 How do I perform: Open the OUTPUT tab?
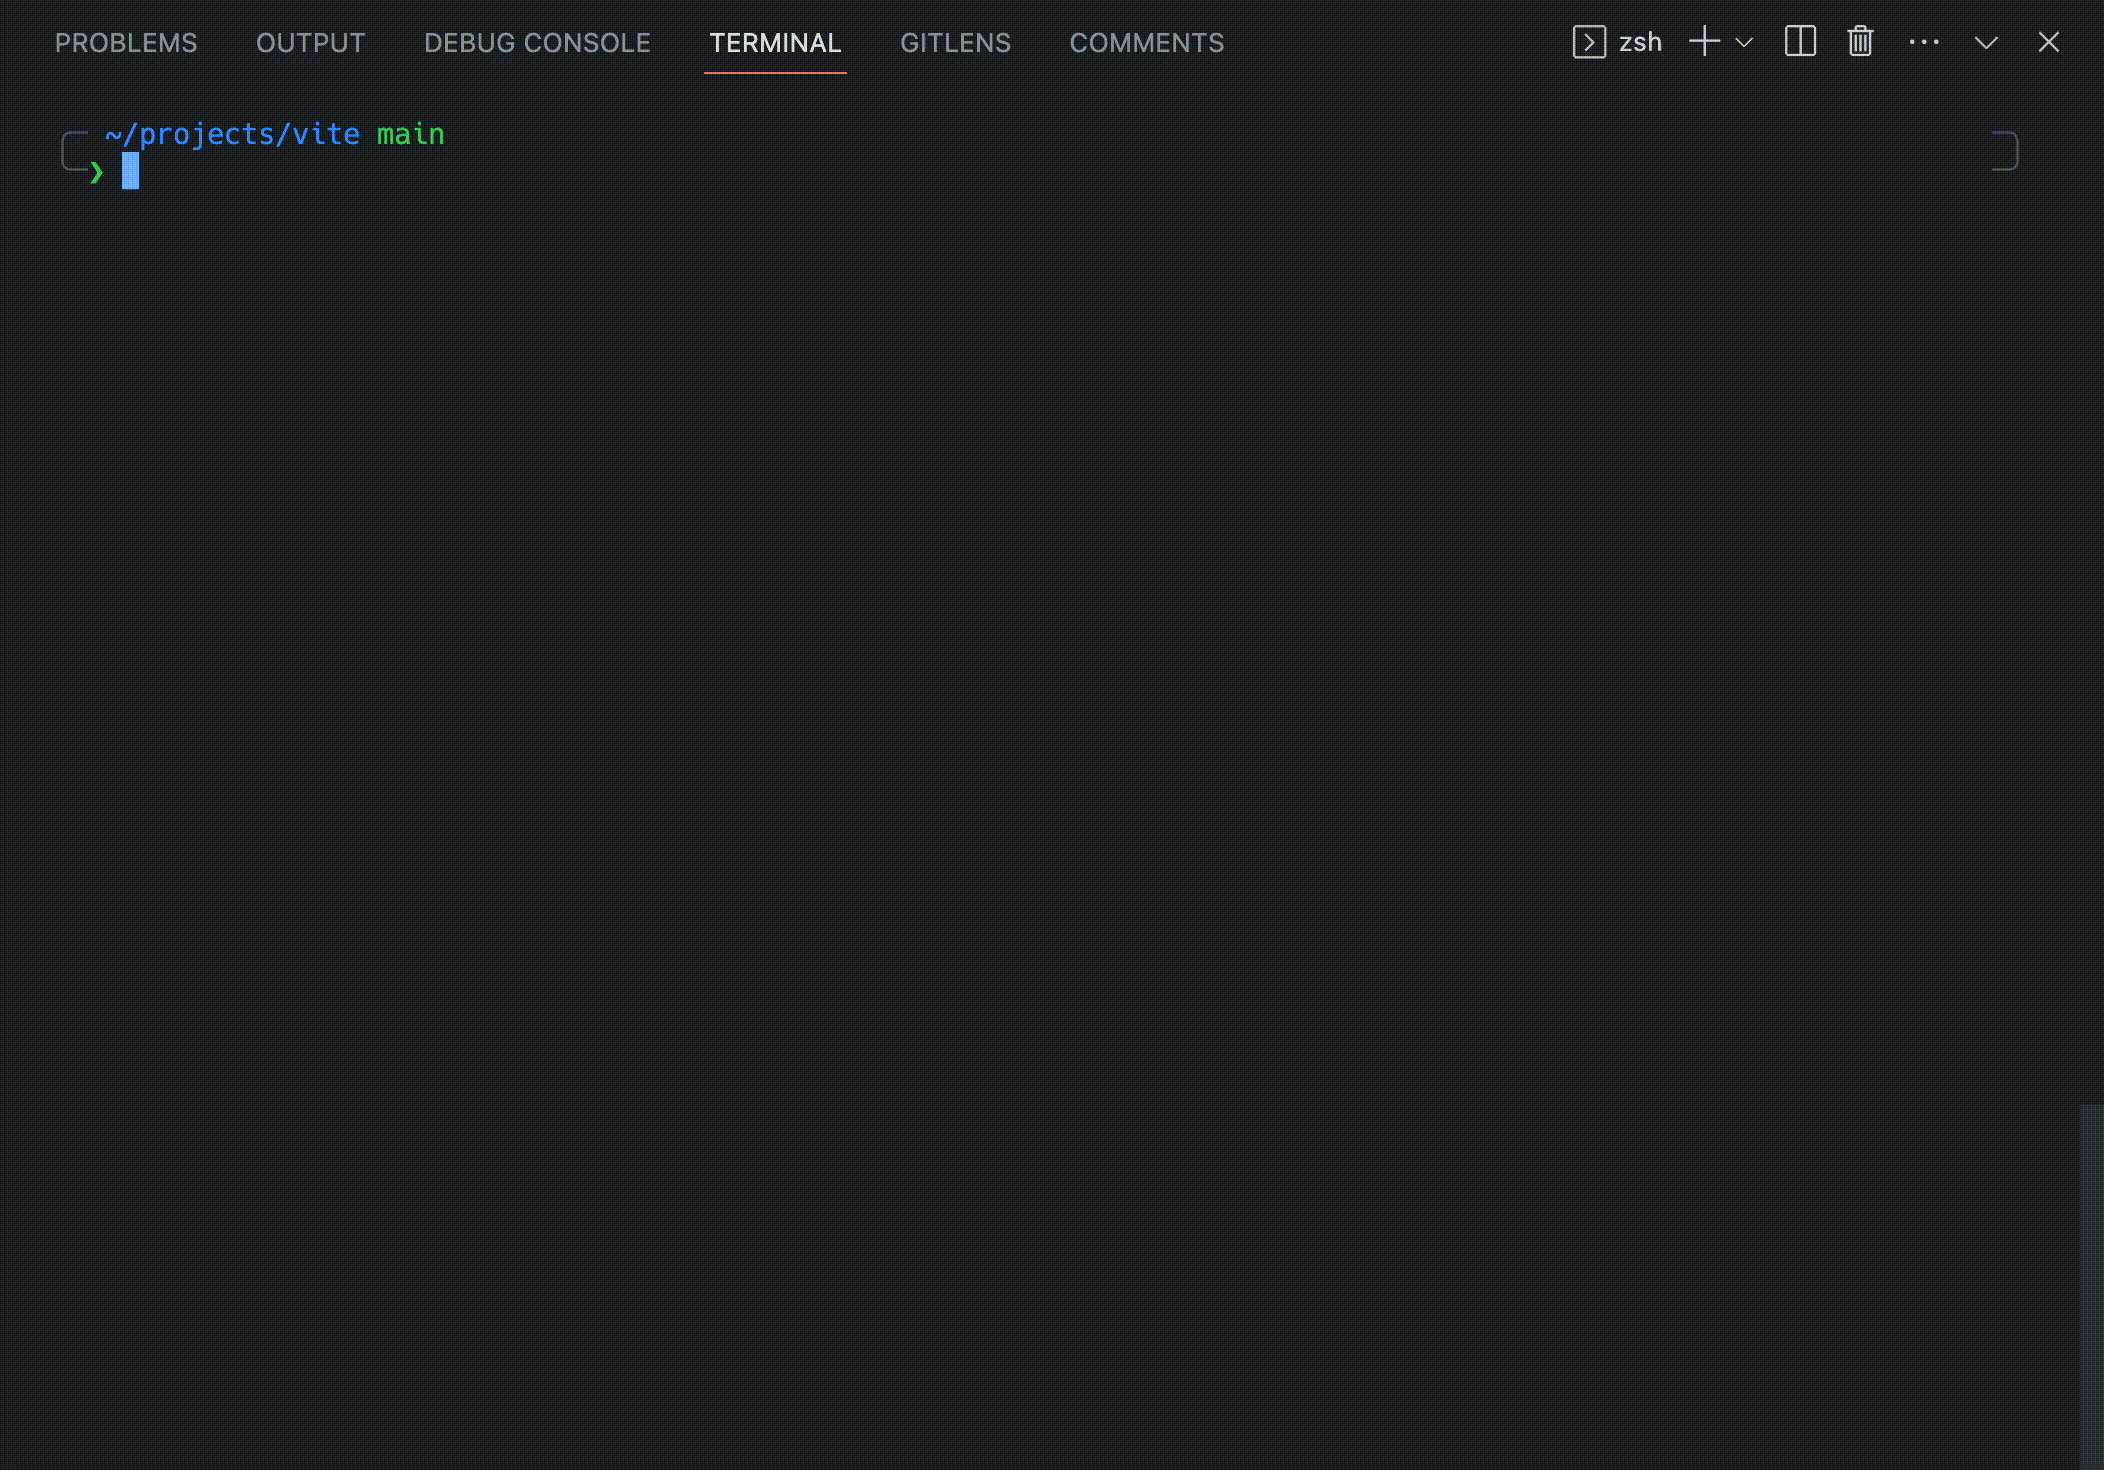pos(310,43)
